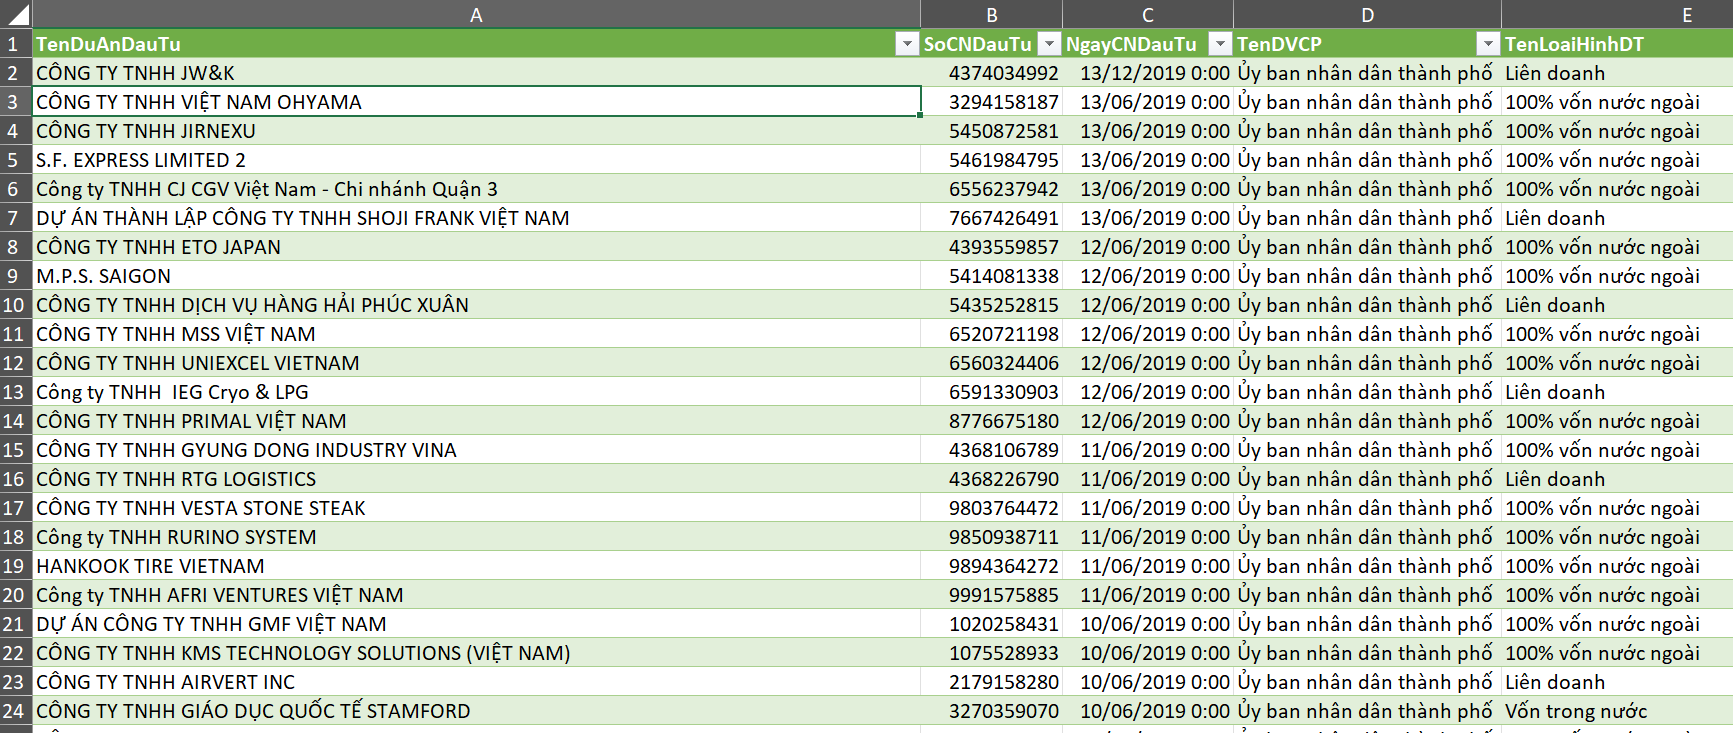The height and width of the screenshot is (733, 1733).
Task: Select row 5 header
Action: pos(16,160)
